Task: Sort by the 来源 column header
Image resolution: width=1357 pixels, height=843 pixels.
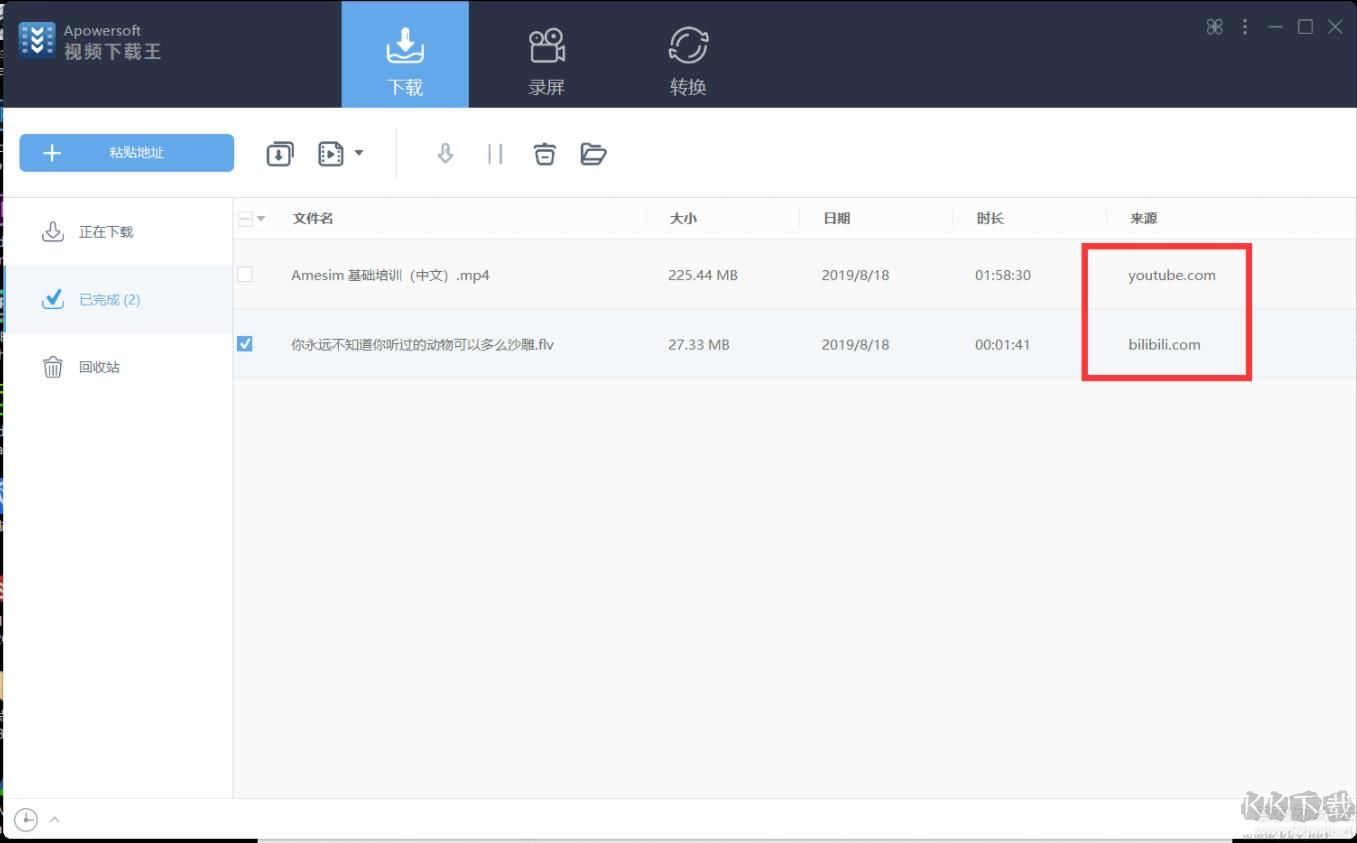Action: (1144, 218)
